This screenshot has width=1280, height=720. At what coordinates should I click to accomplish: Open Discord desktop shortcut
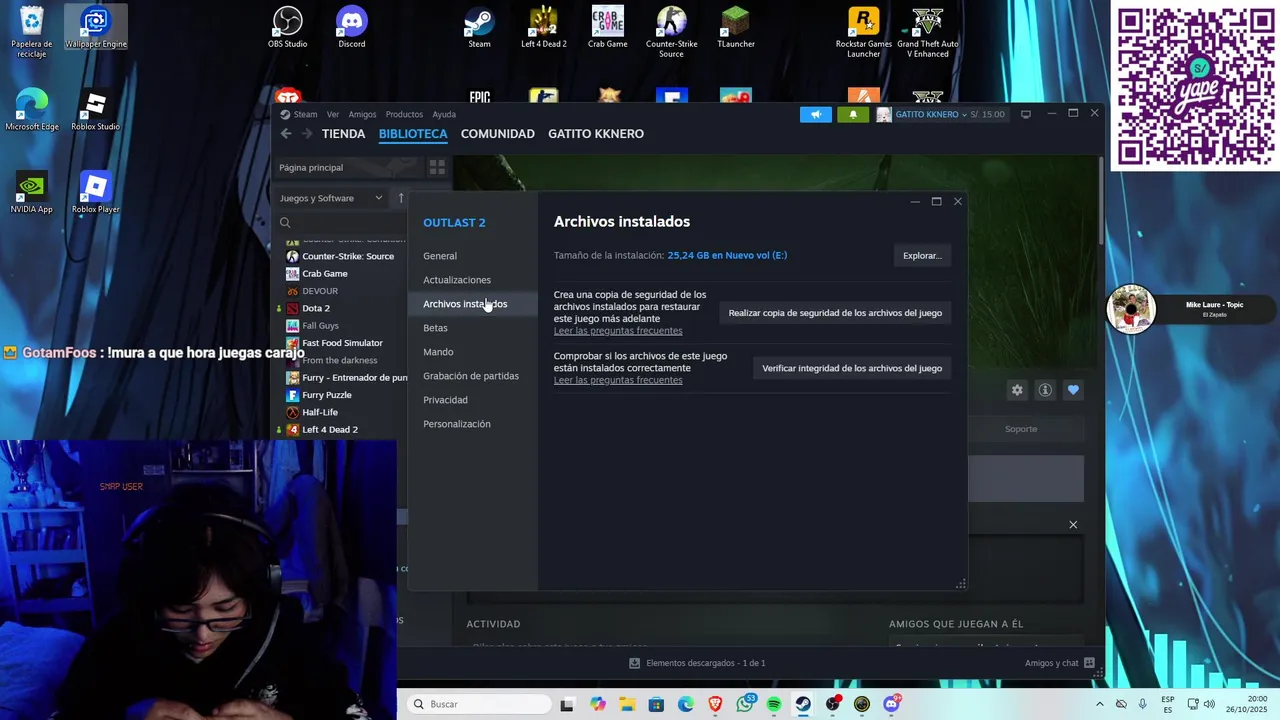[352, 27]
